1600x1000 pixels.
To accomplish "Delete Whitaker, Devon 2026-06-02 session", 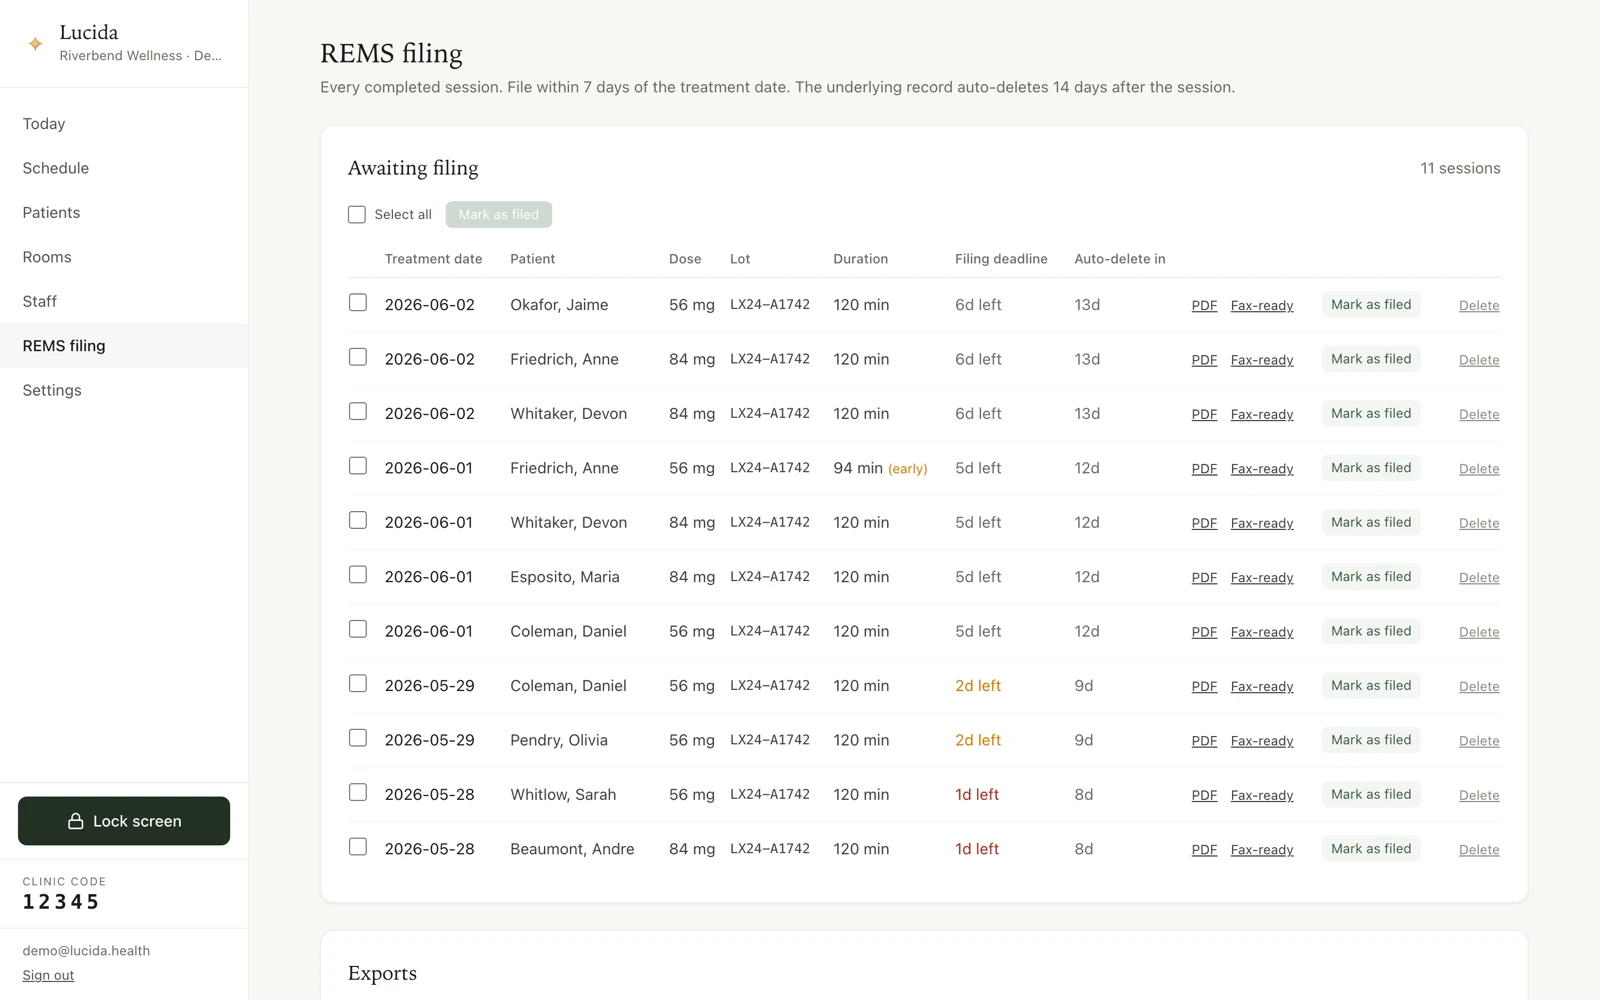I will coord(1479,414).
